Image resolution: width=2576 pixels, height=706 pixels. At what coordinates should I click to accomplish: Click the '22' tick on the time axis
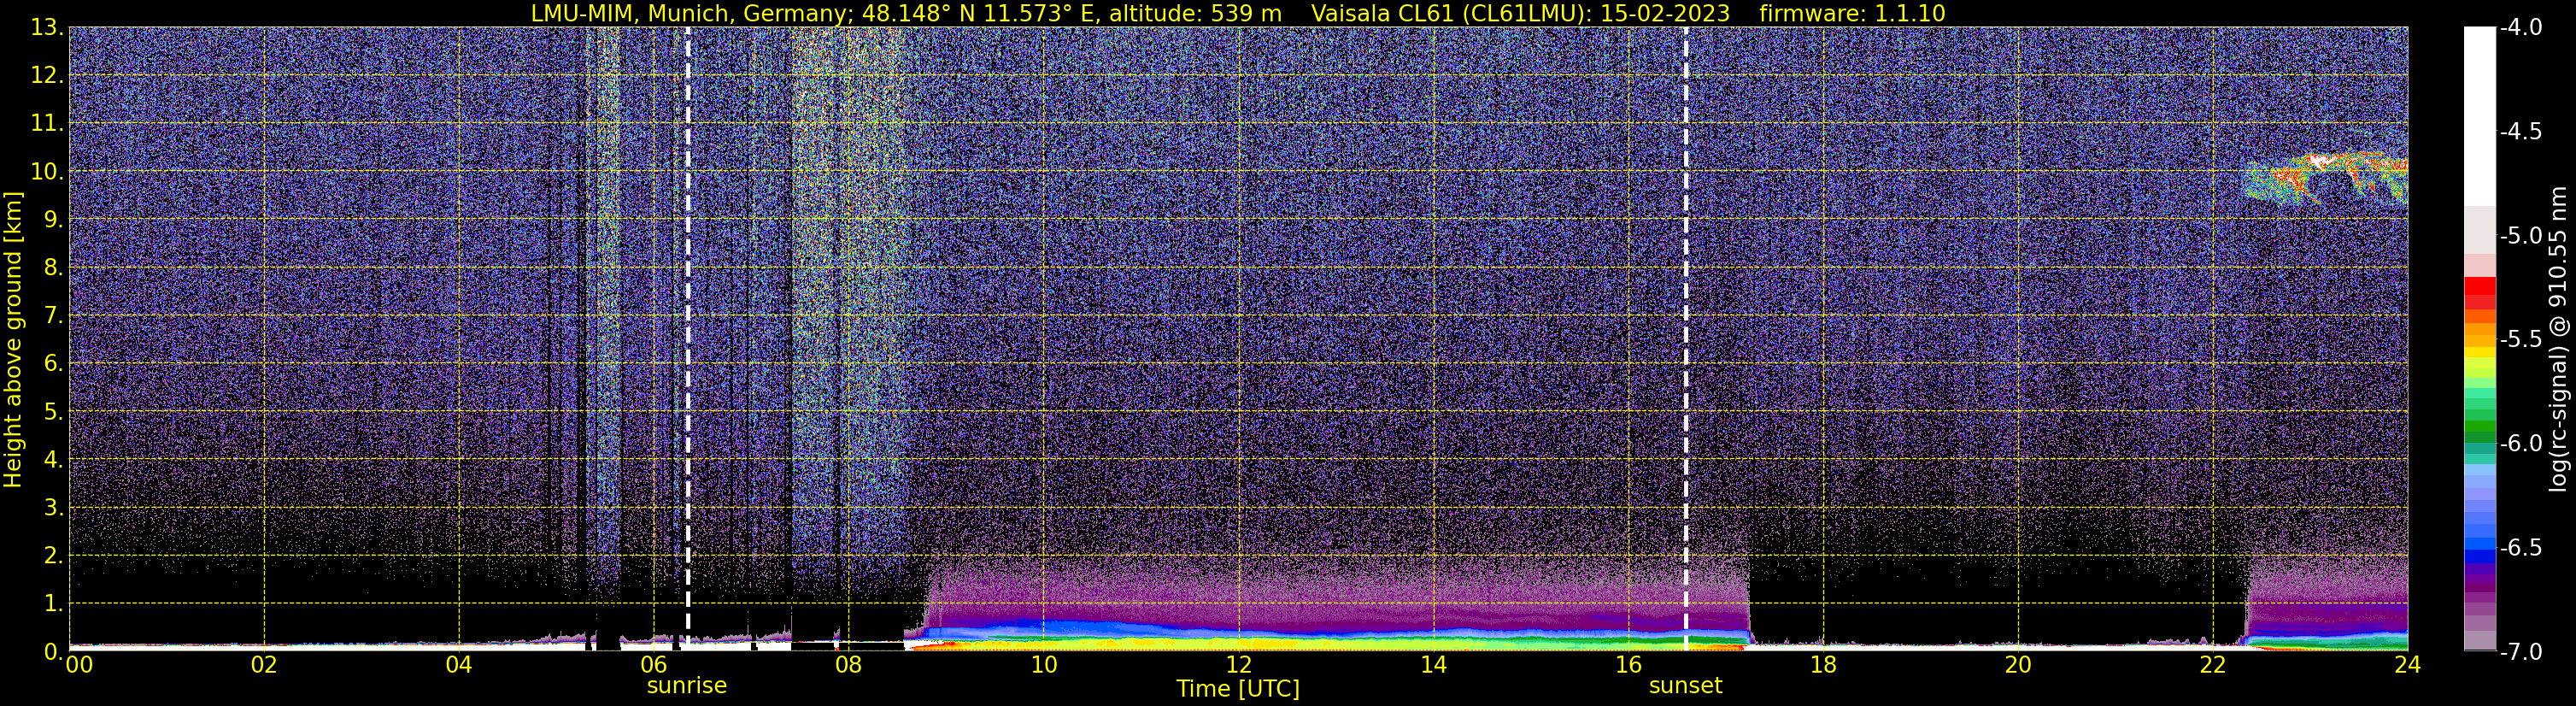2213,665
